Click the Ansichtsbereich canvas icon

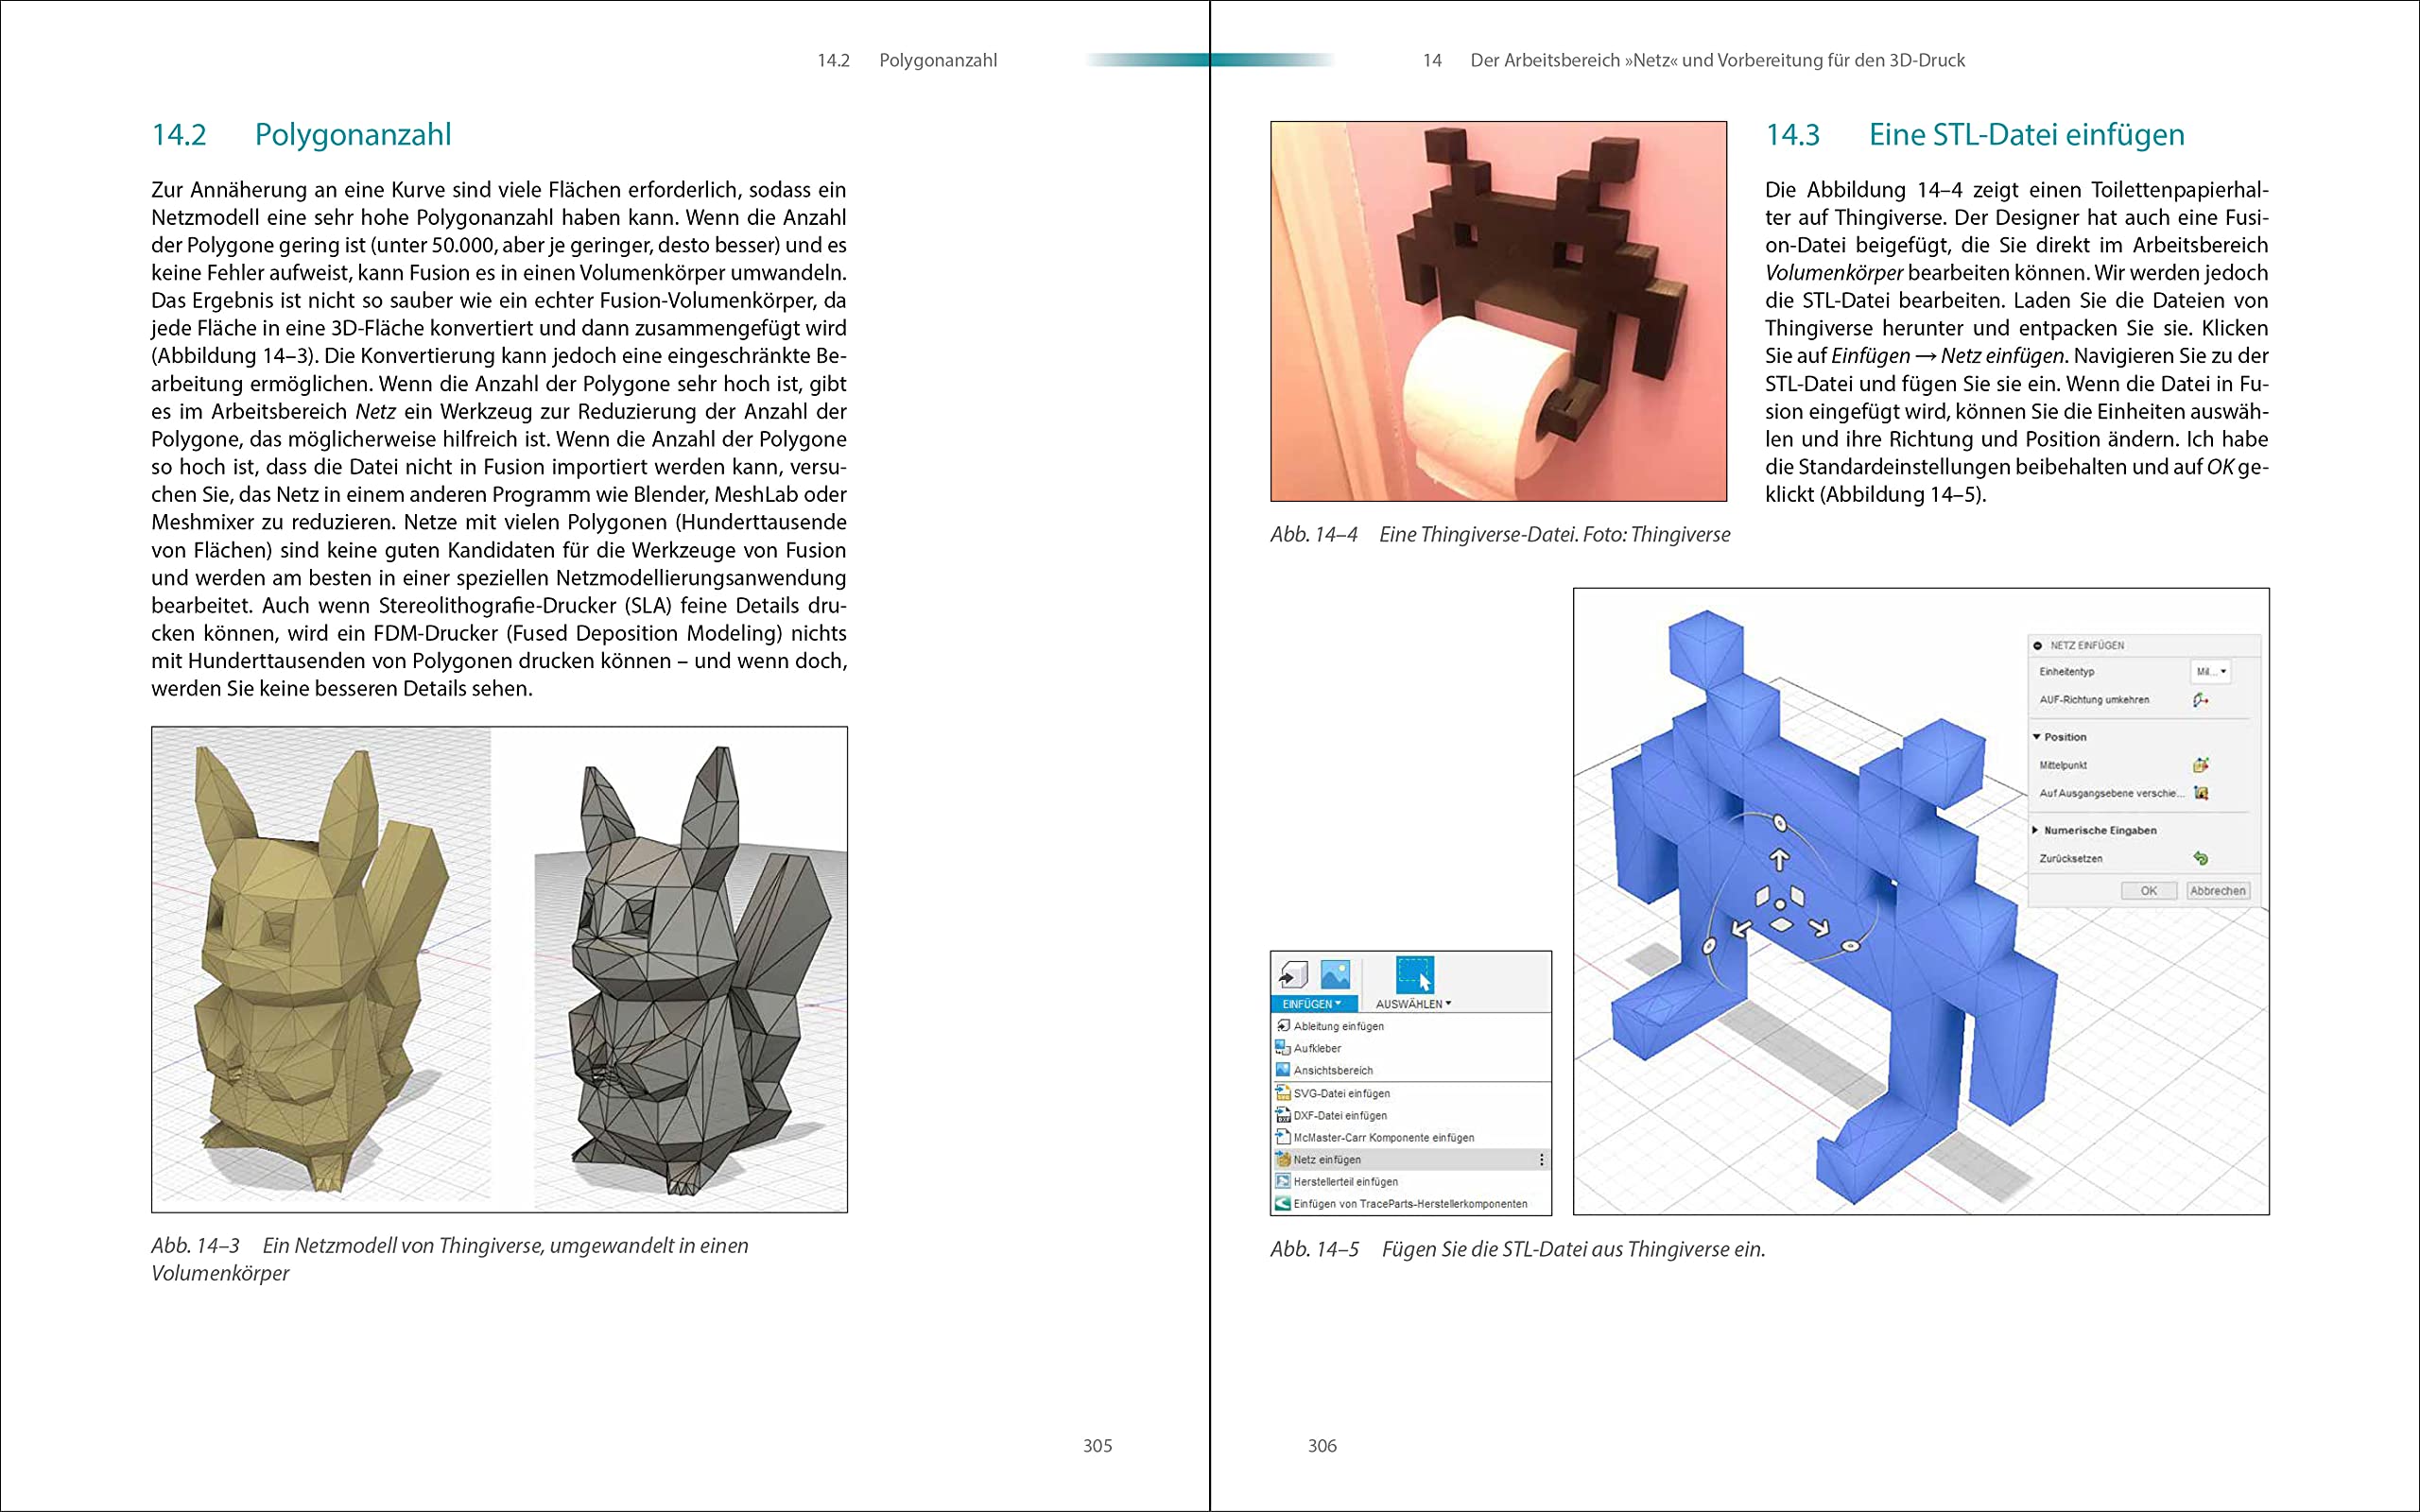point(1283,1070)
